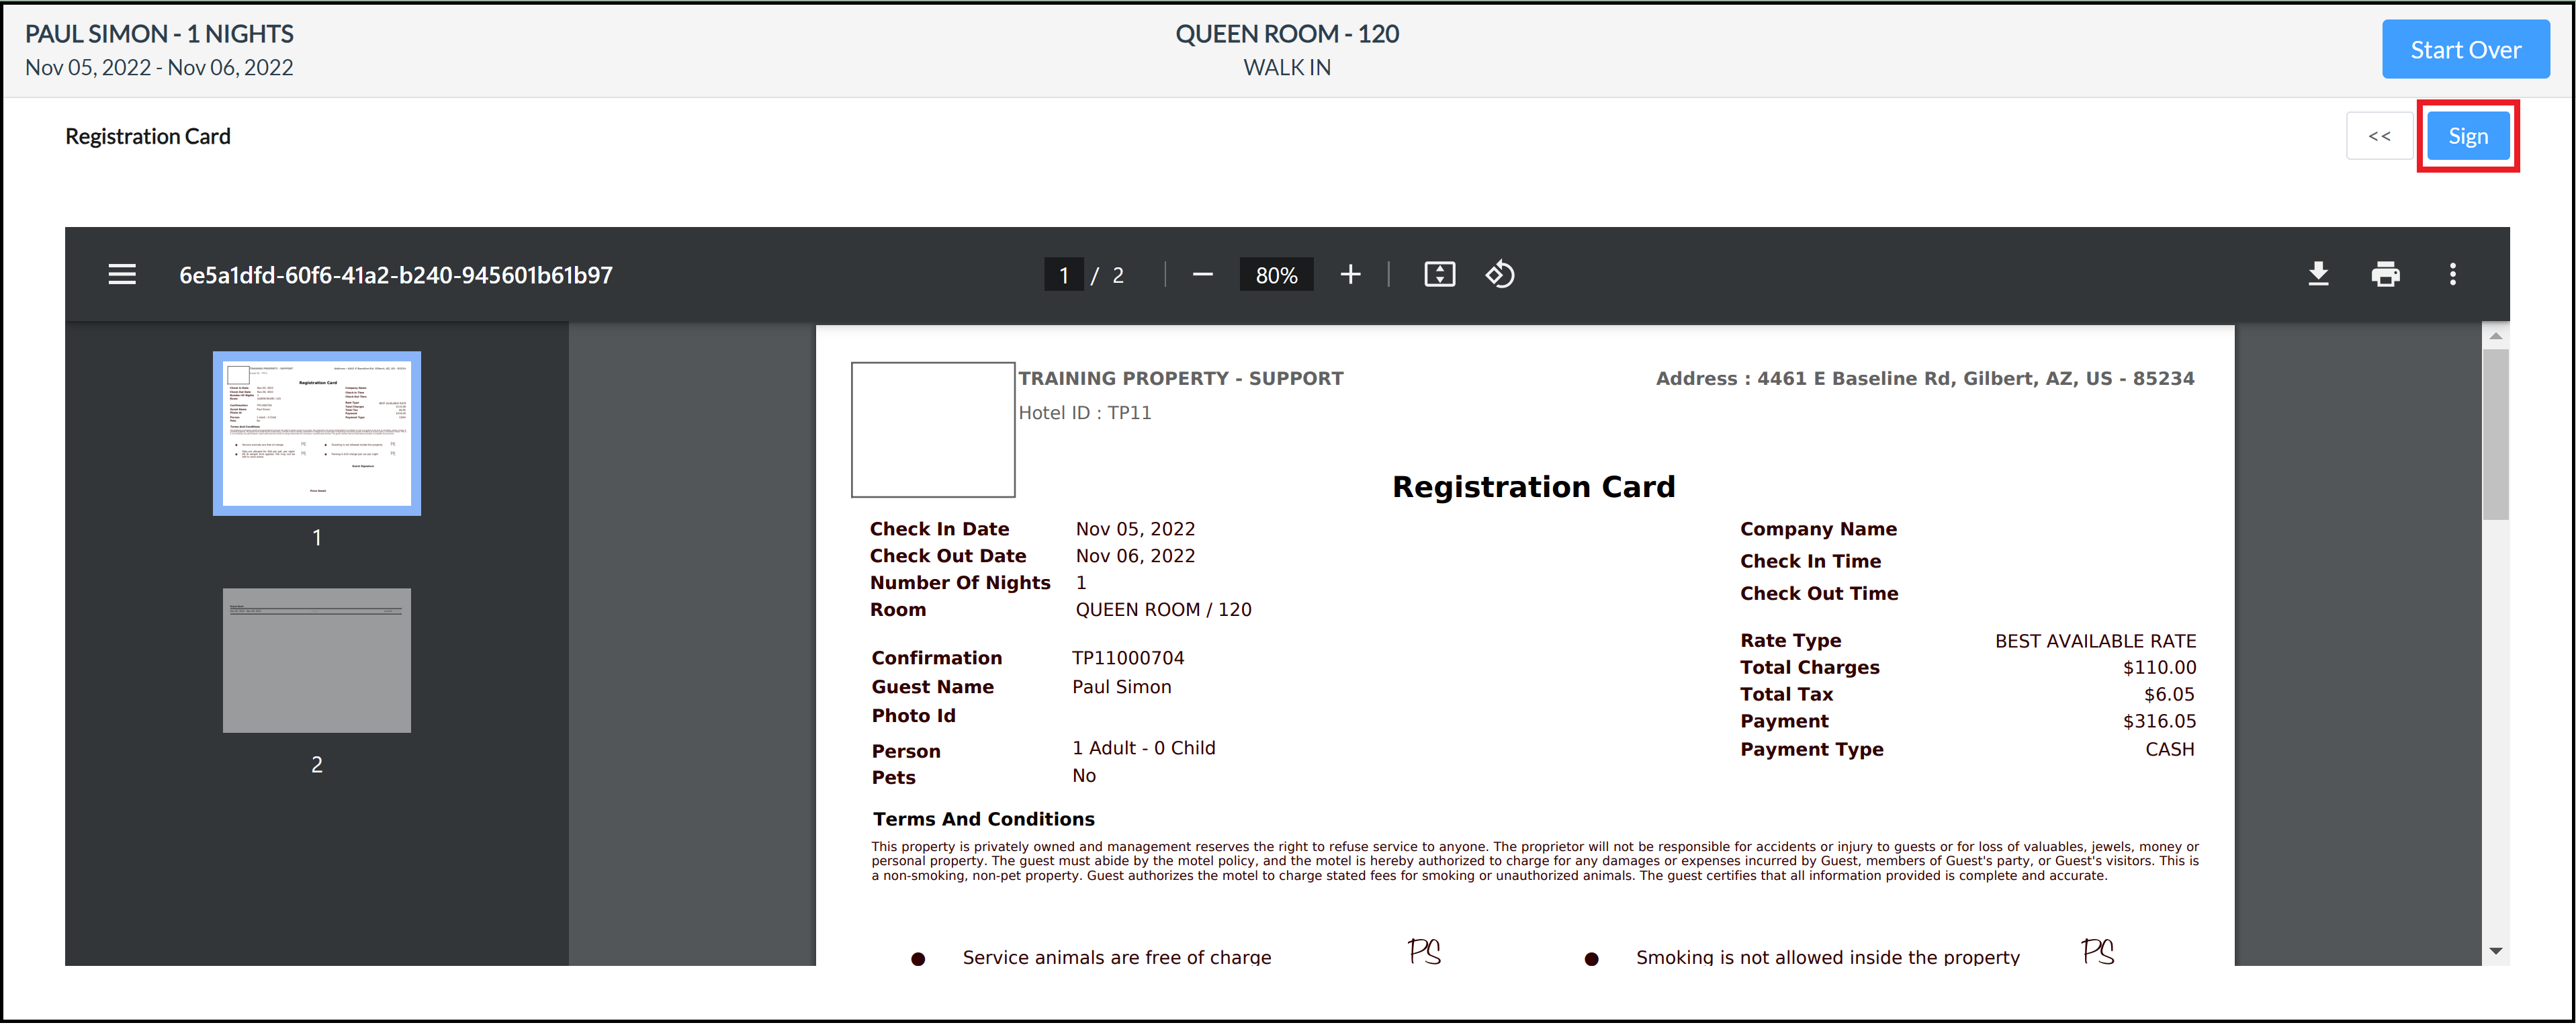Zoom in on the registration card
Viewport: 2576px width, 1025px height.
click(1350, 274)
